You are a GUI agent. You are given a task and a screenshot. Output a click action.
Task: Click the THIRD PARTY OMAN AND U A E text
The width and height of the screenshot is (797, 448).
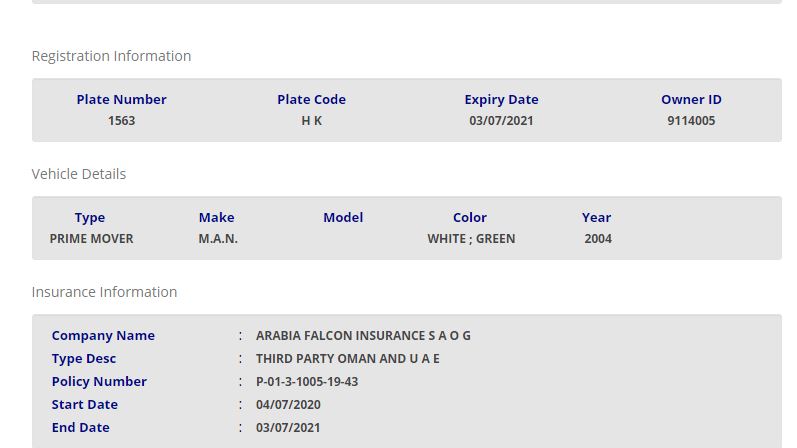[x=347, y=359]
